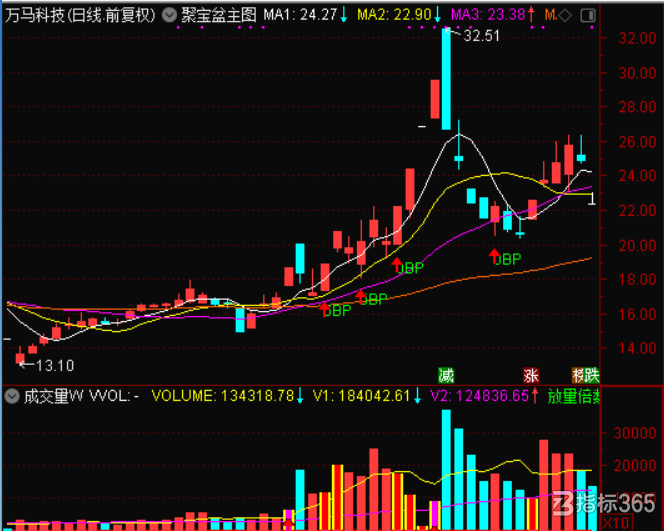Click the green 减 signal tag
This screenshot has height=531, width=664.
[446, 376]
